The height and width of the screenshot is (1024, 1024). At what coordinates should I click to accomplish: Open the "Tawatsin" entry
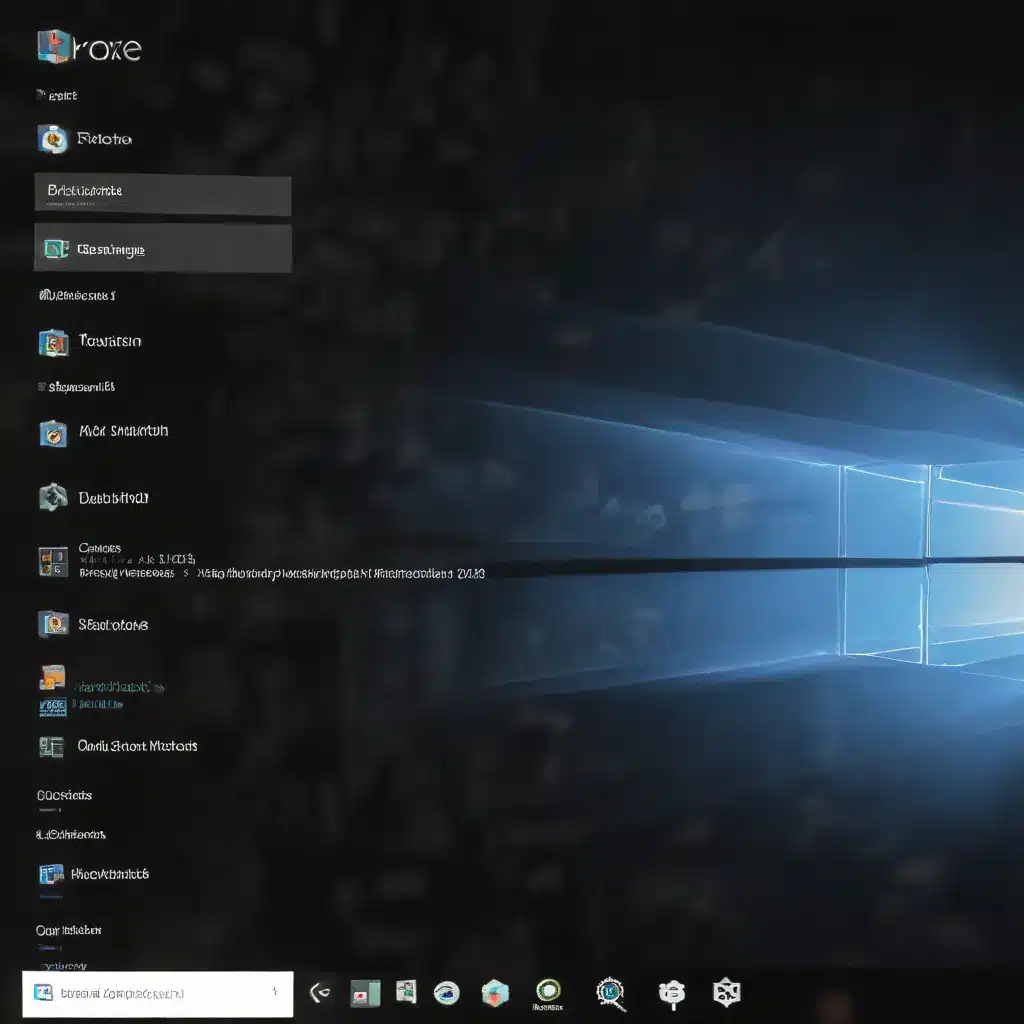(110, 341)
